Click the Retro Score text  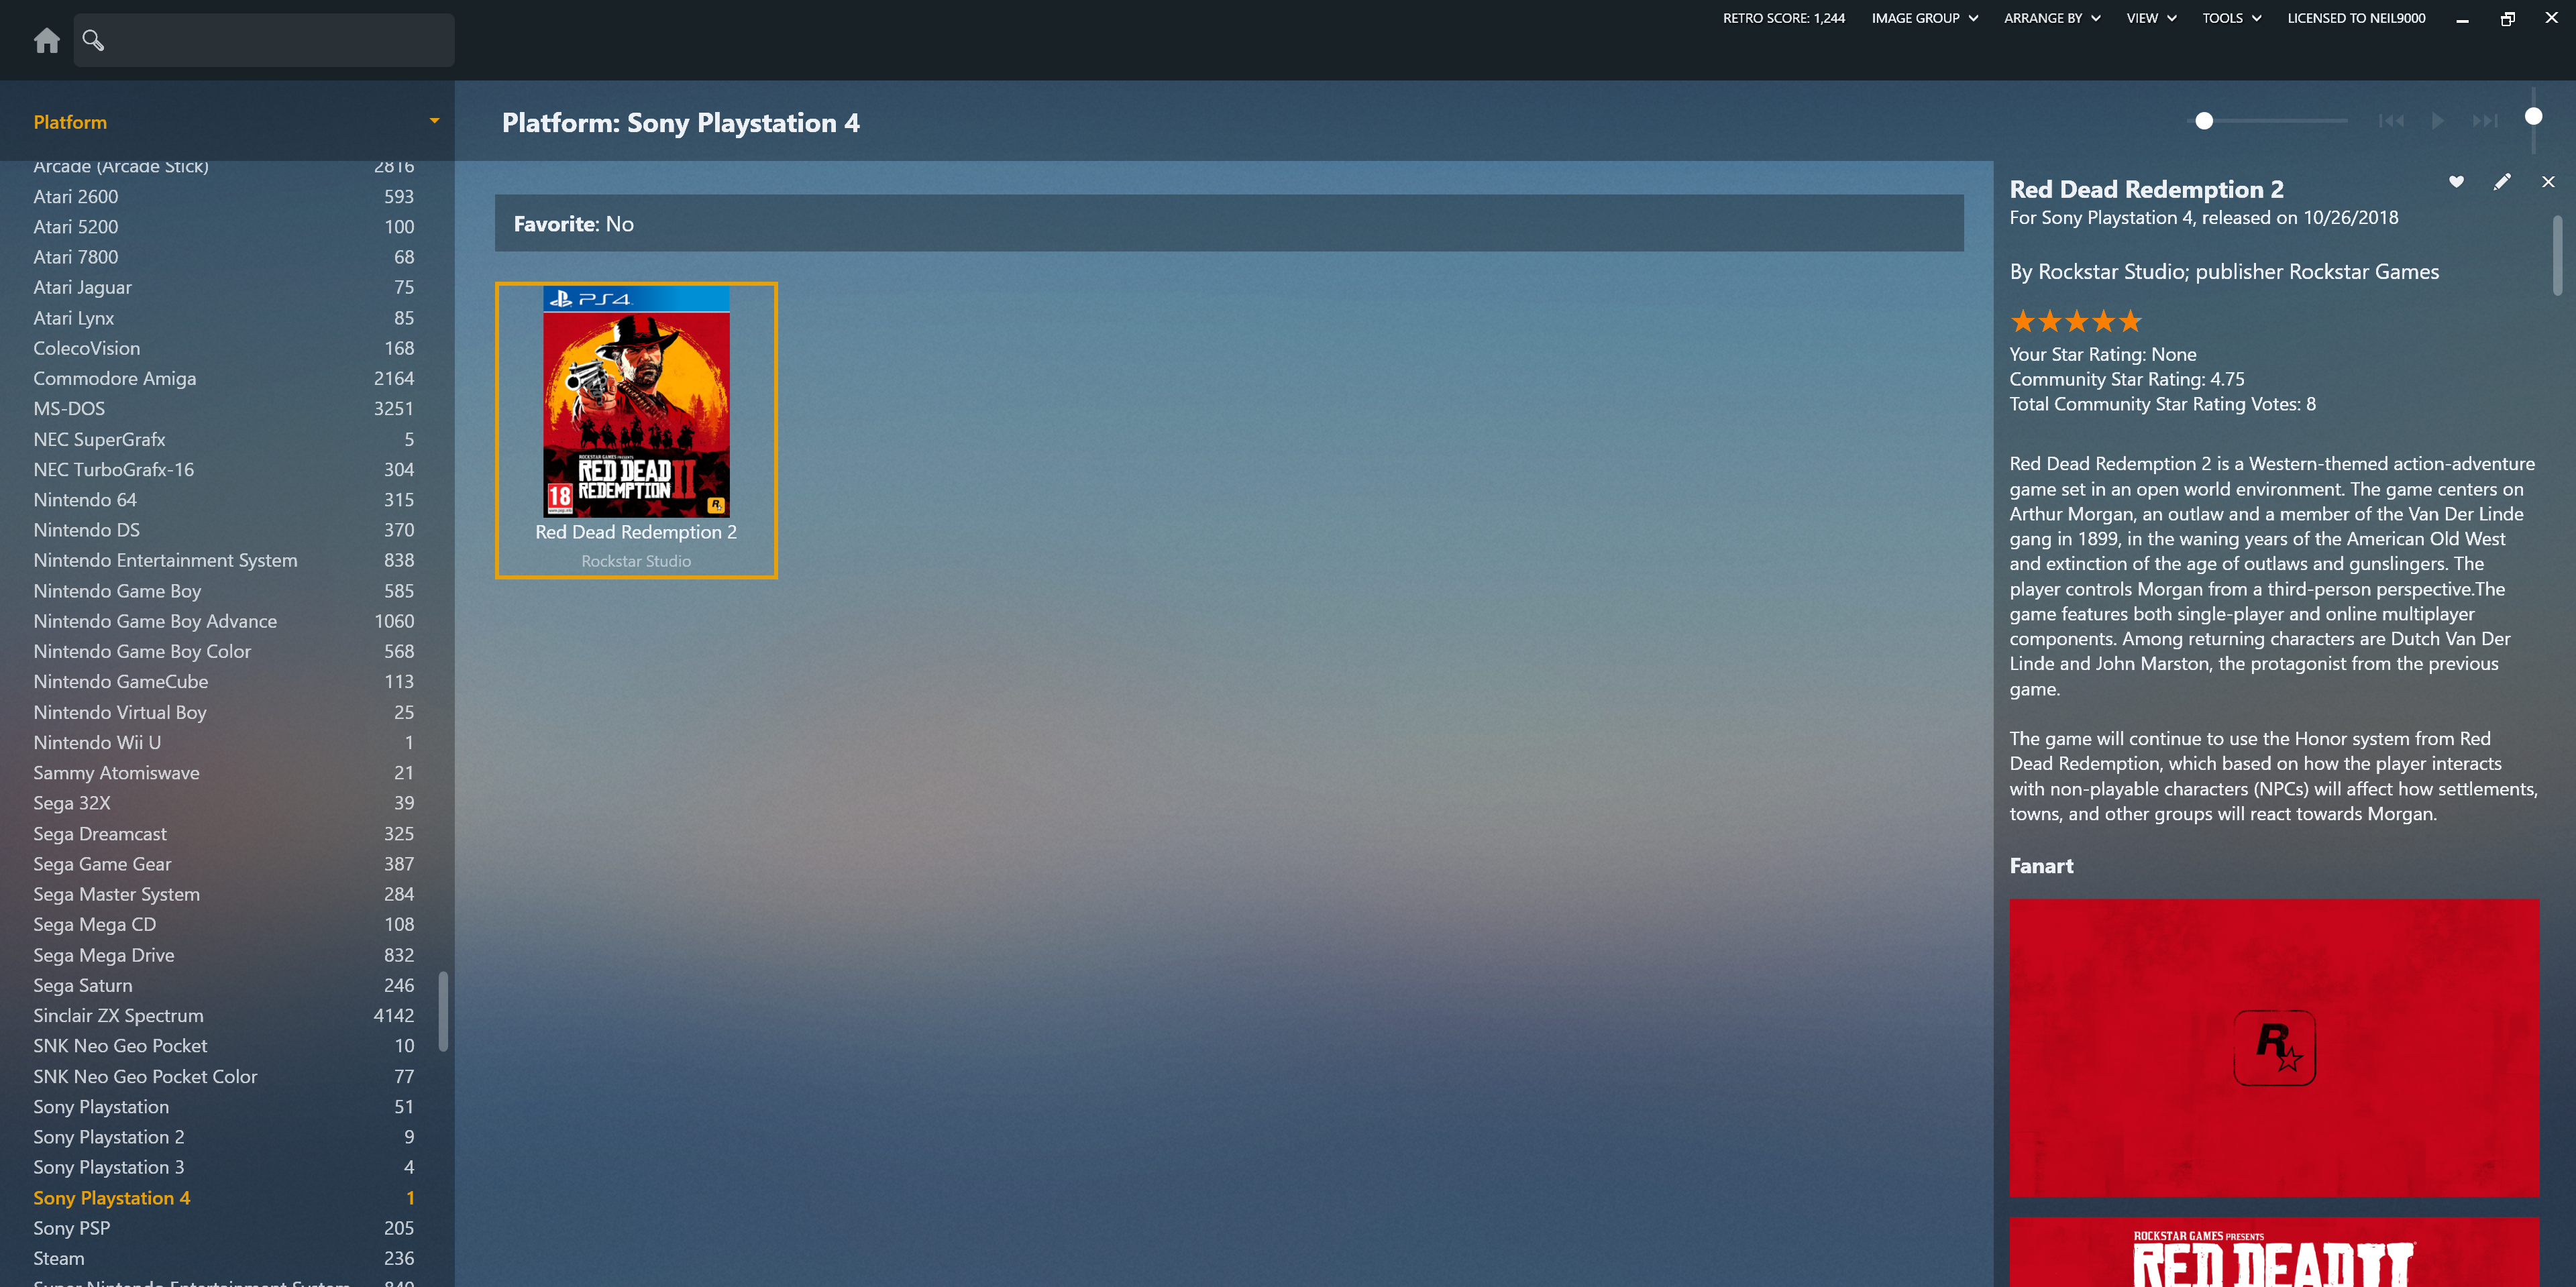1783,18
